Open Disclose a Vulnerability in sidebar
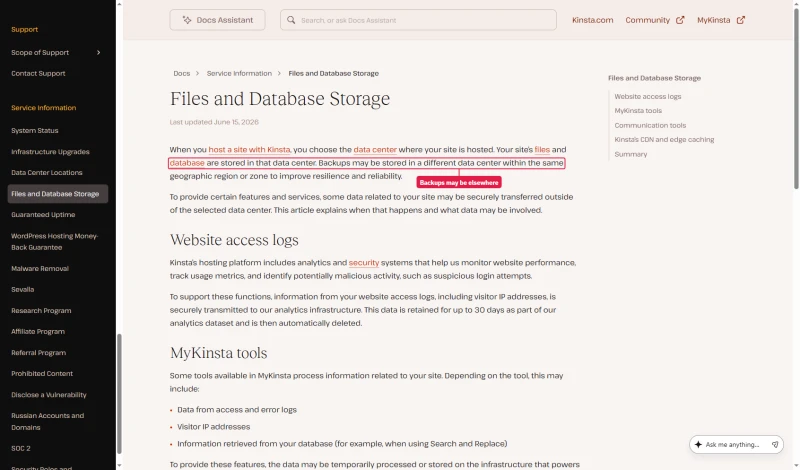This screenshot has height=470, width=800. [48, 395]
